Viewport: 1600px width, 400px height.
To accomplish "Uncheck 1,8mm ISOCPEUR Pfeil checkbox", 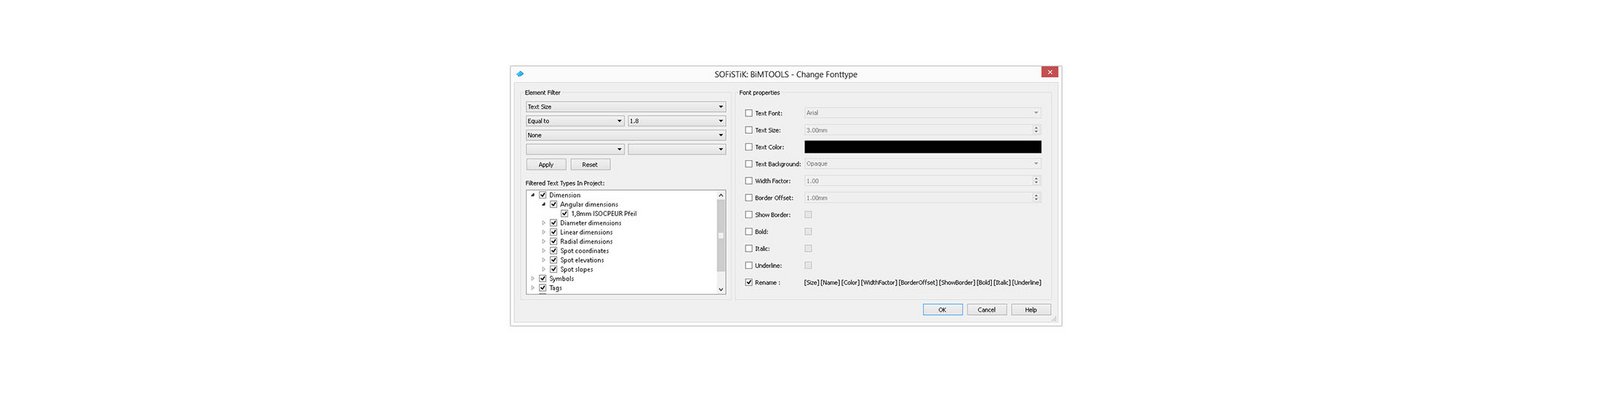I will (x=565, y=214).
